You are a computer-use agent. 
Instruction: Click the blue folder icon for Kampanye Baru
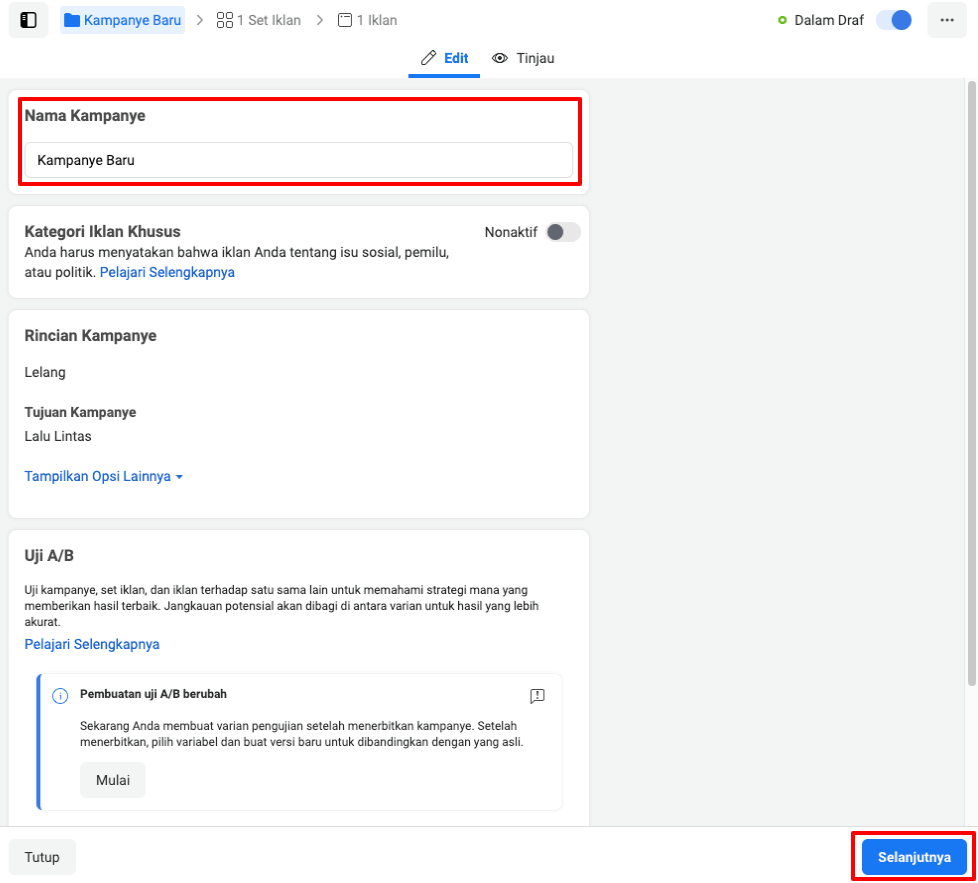[x=72, y=20]
